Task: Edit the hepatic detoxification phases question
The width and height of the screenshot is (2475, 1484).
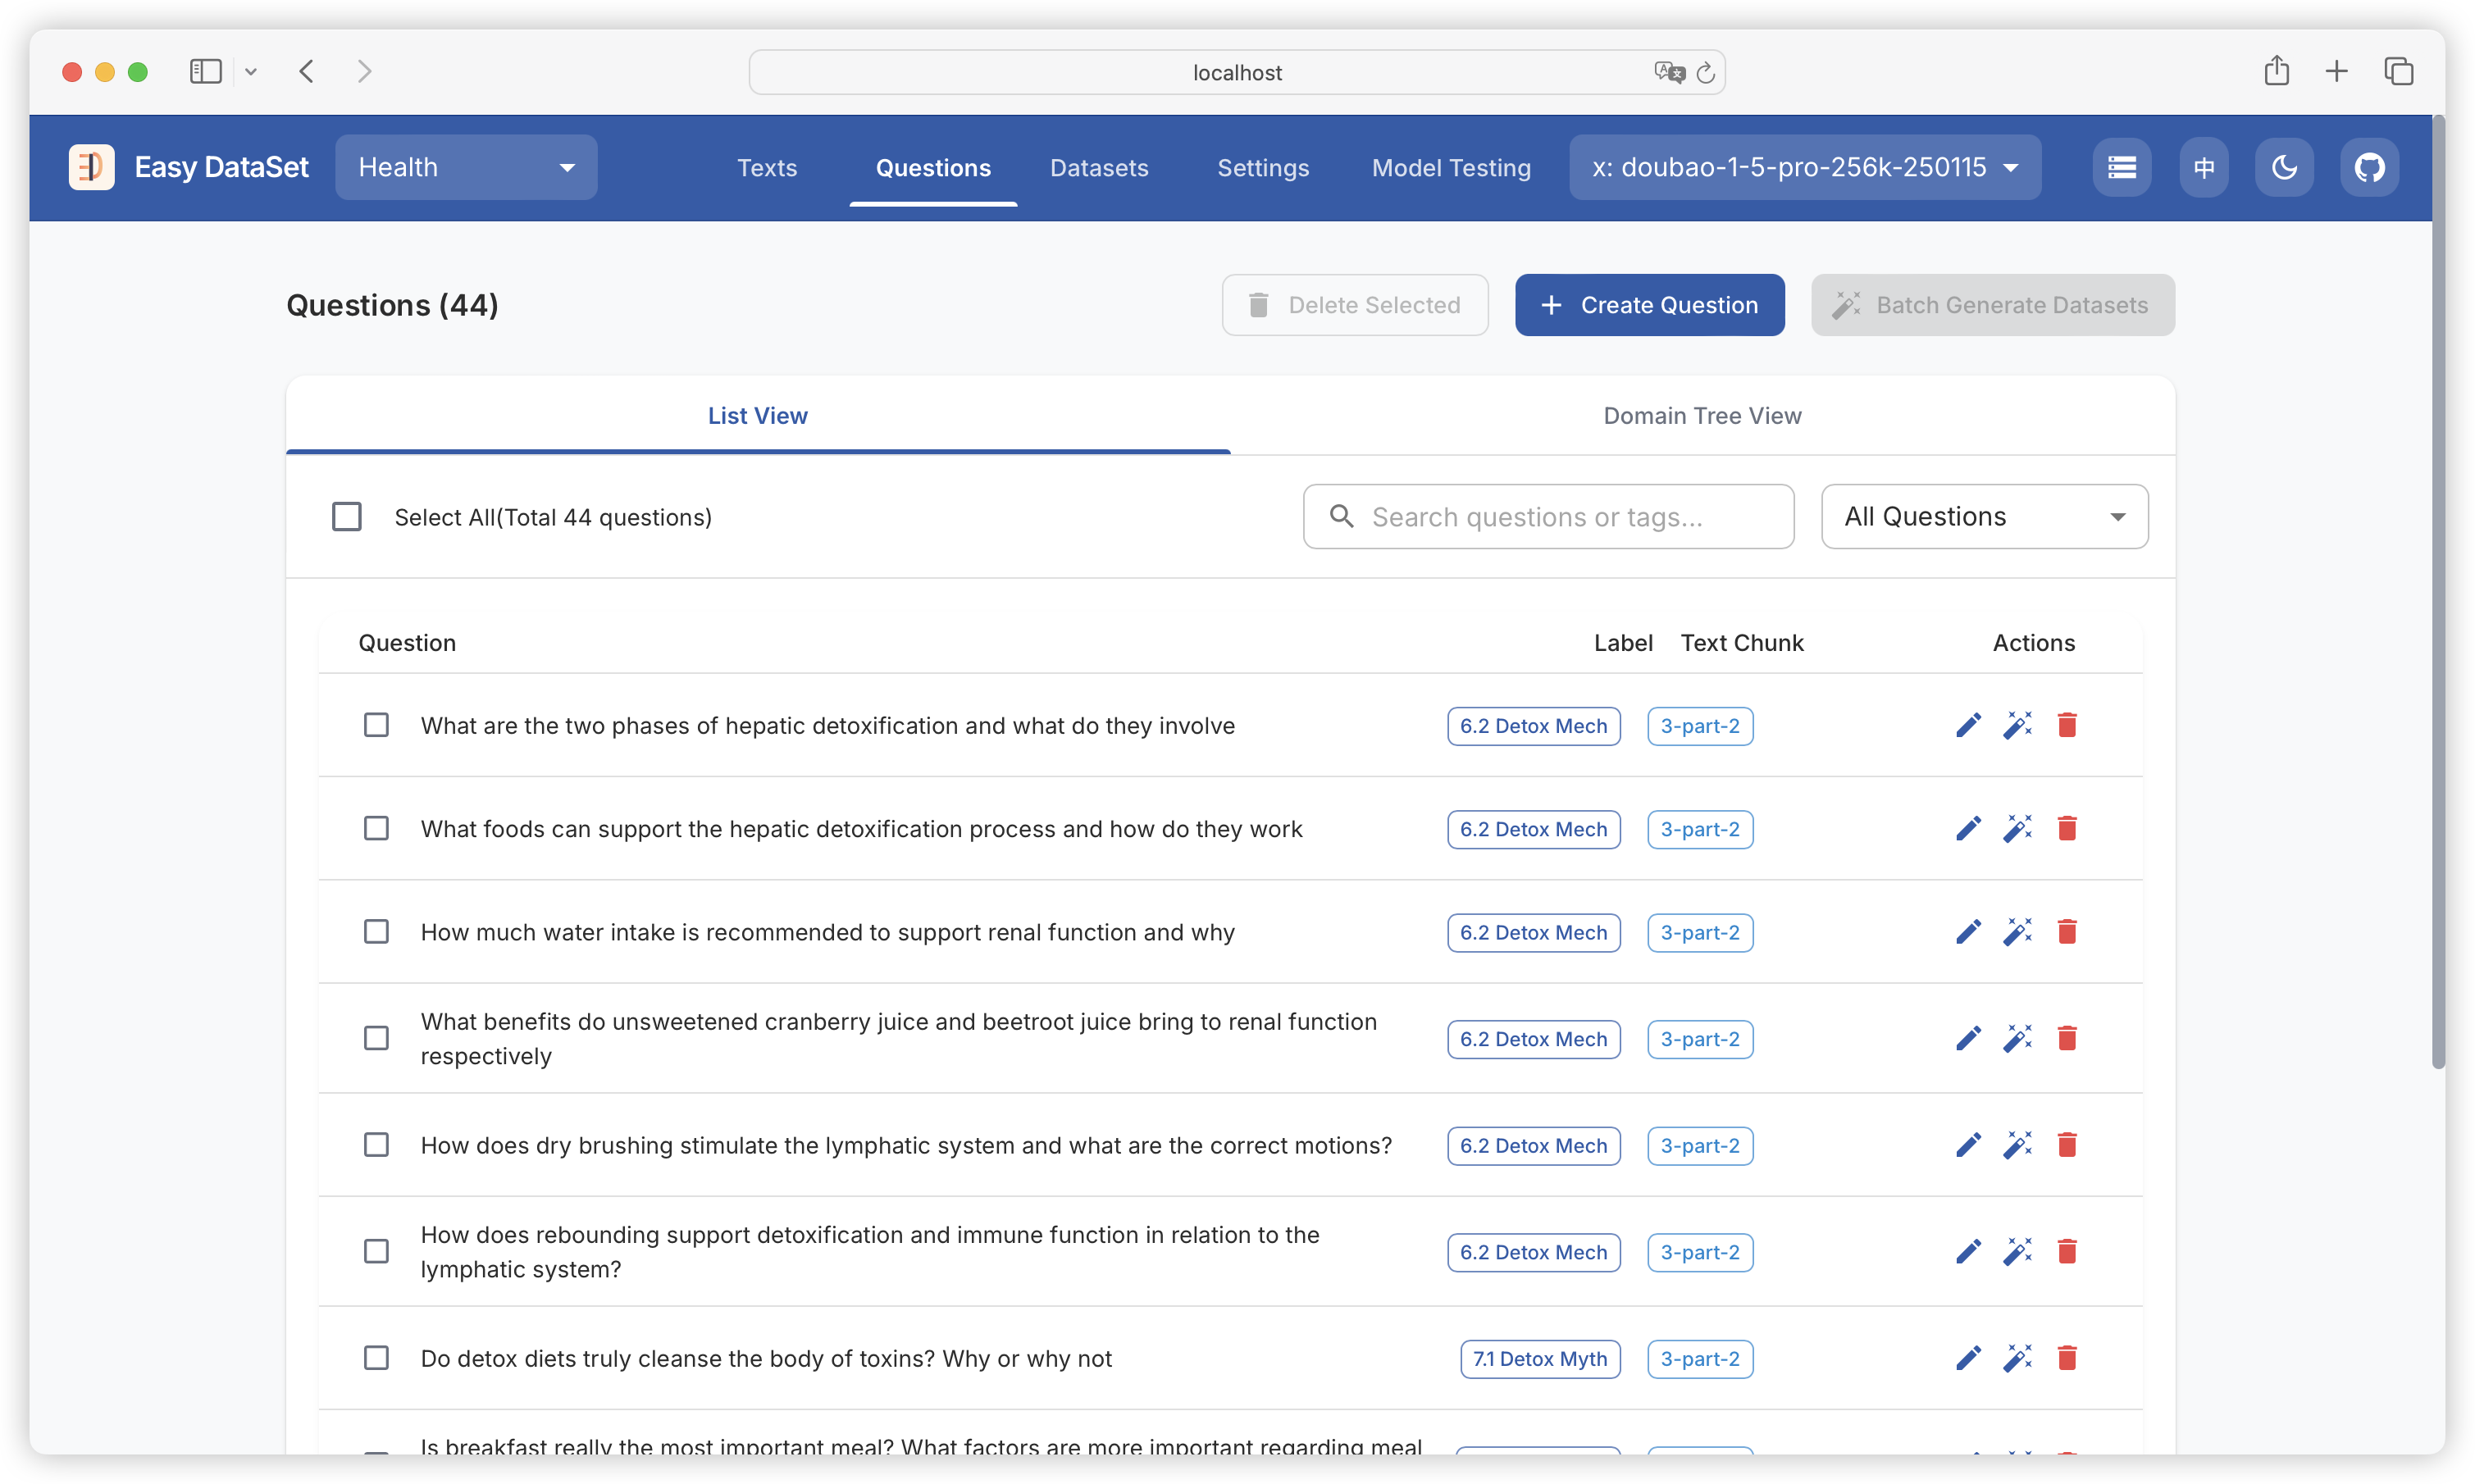Action: click(x=1968, y=725)
